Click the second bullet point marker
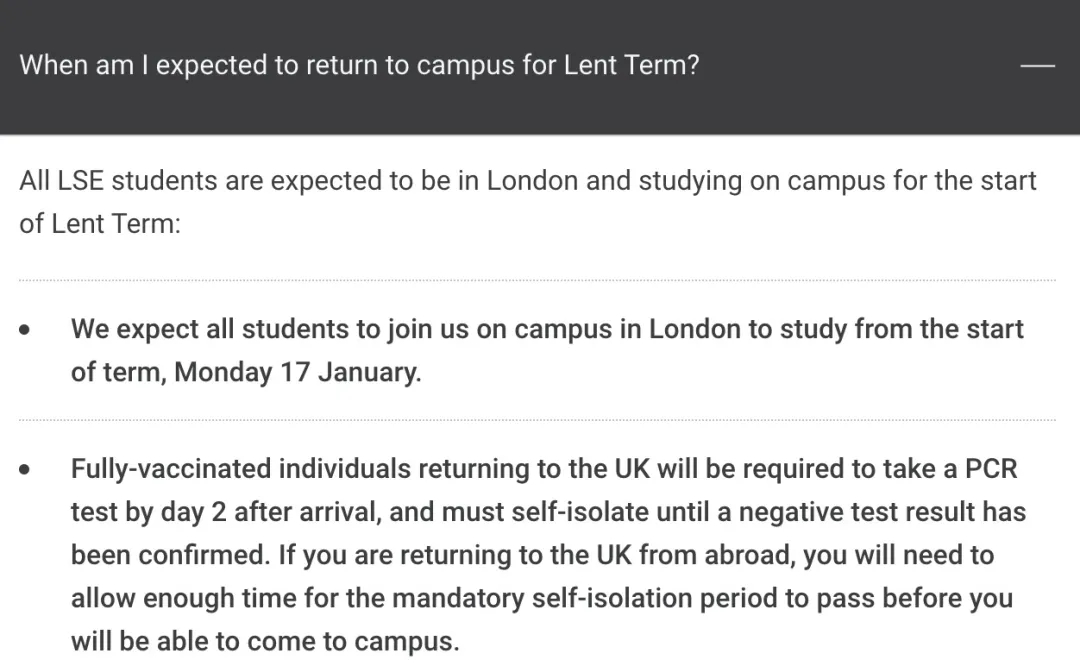Image resolution: width=1080 pixels, height=666 pixels. [x=25, y=470]
